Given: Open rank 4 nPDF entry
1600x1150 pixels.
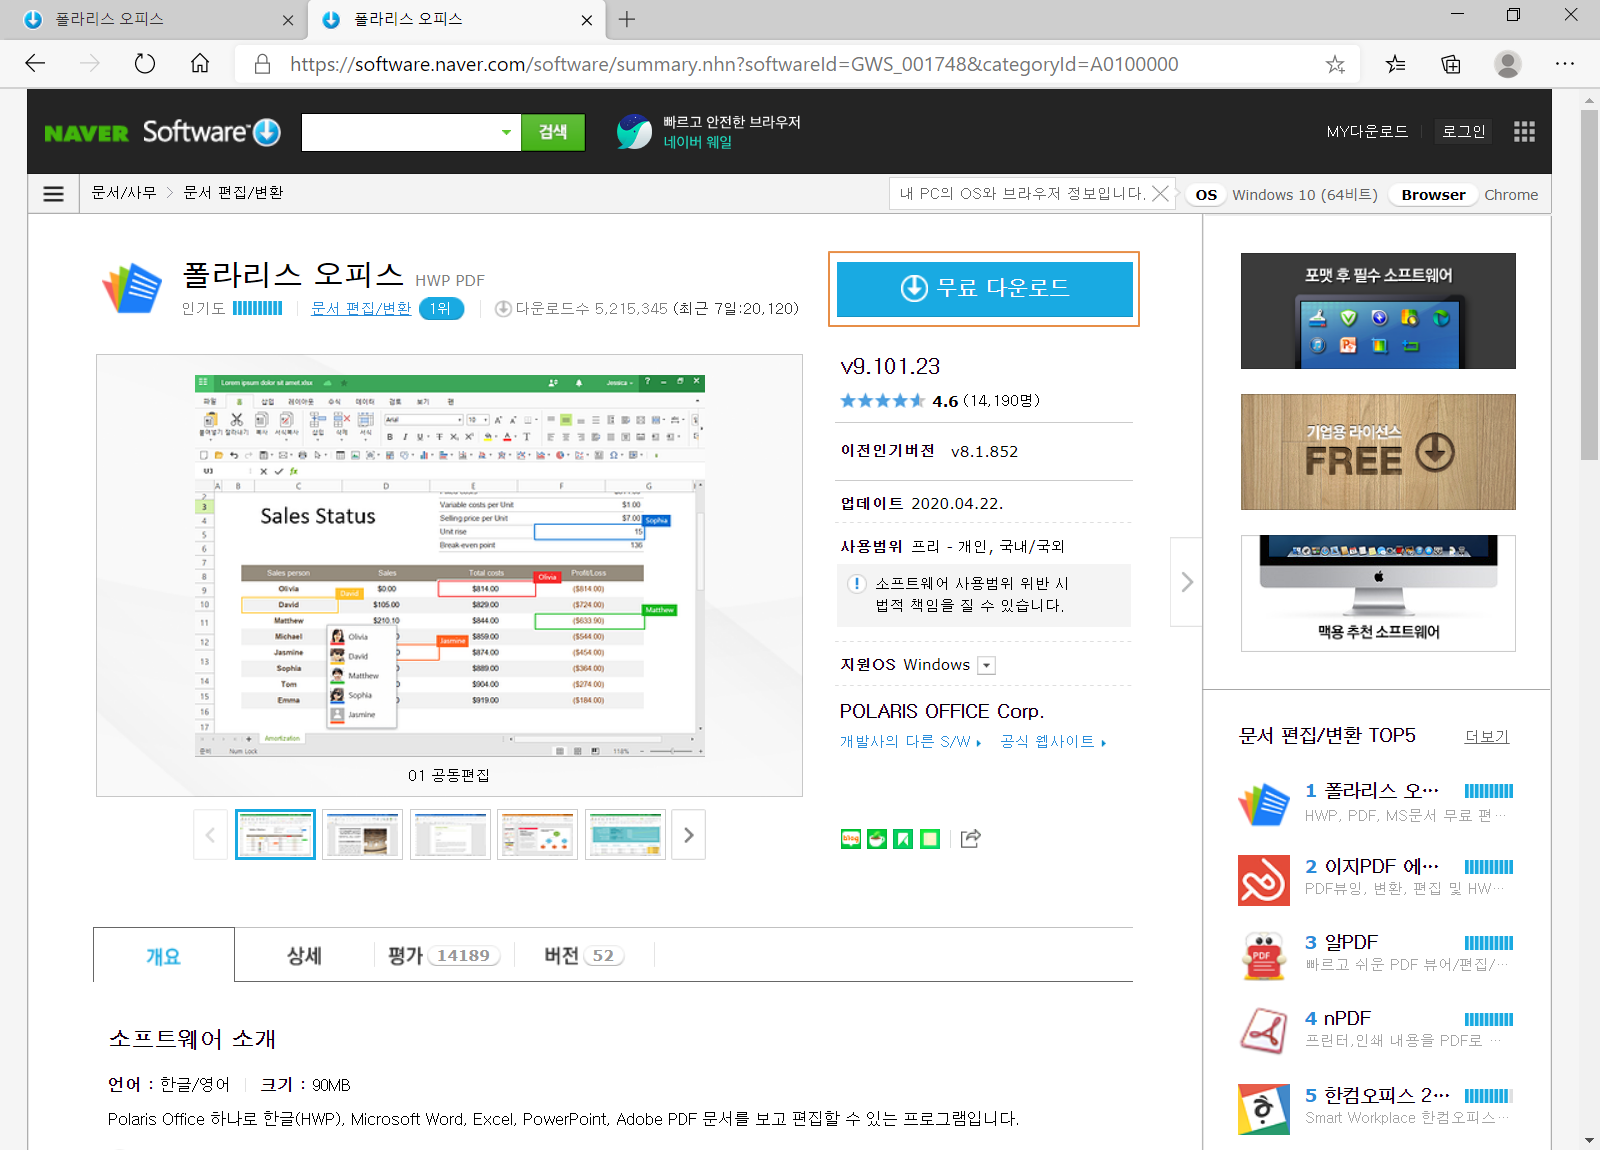Looking at the screenshot, I should (x=1347, y=1019).
